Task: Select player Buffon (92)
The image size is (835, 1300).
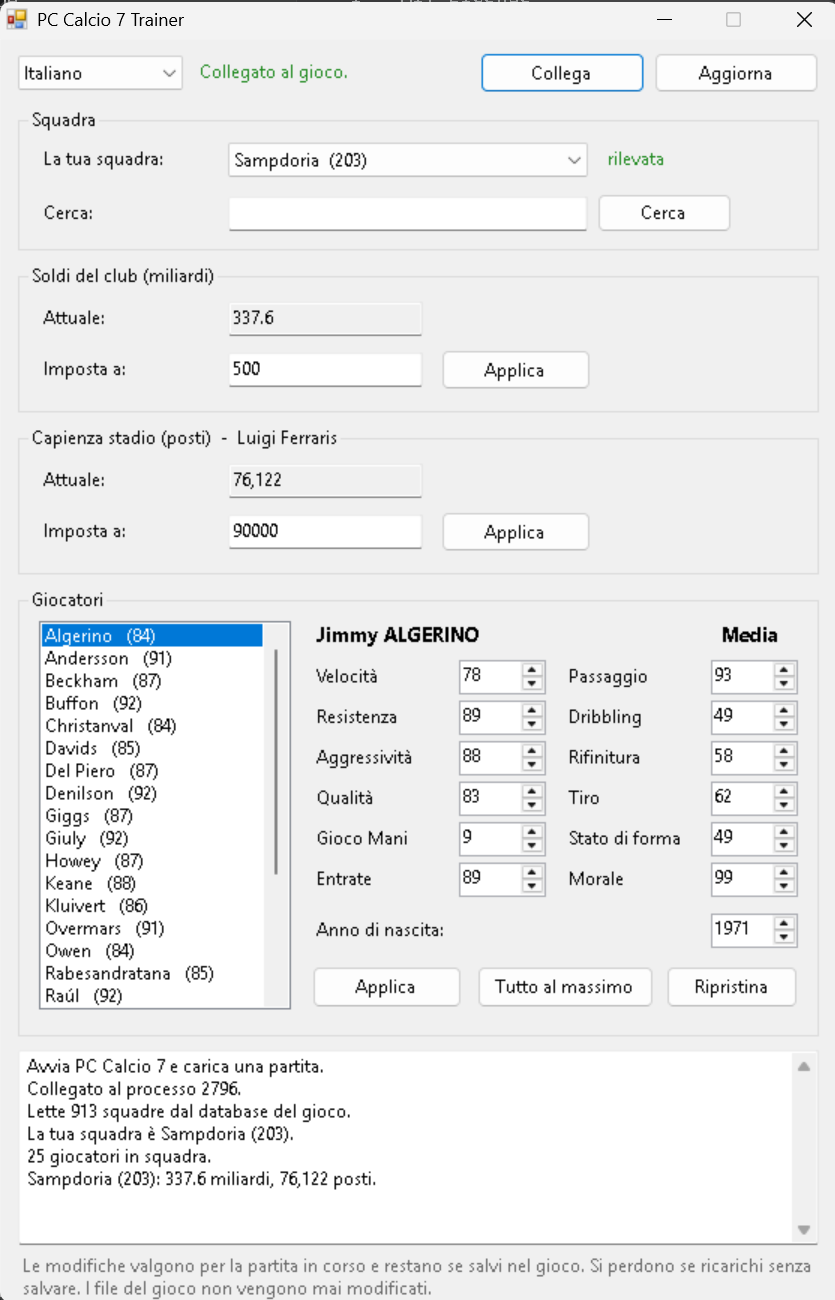Action: [x=151, y=703]
